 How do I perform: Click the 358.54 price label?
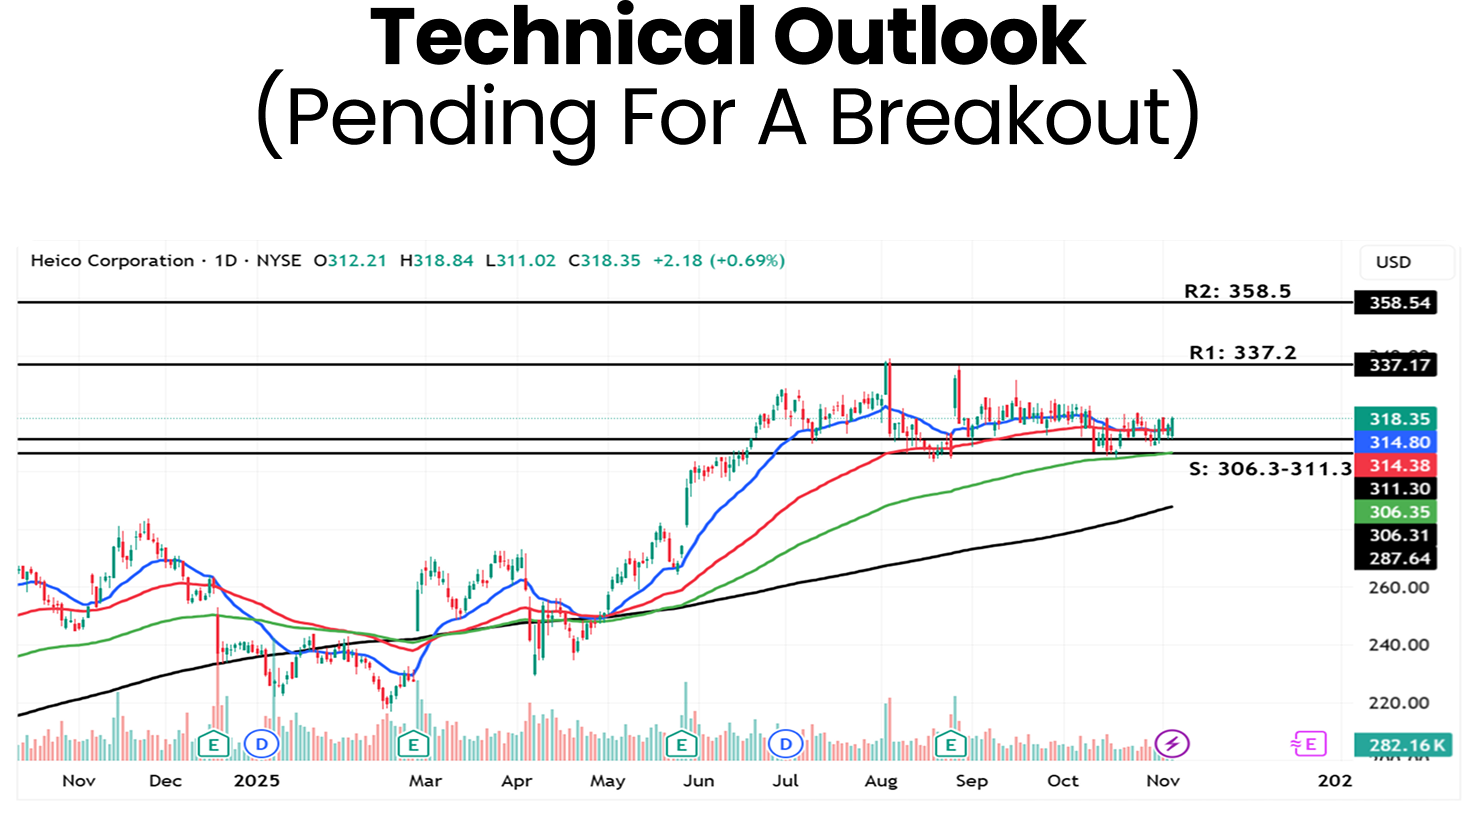pos(1395,303)
